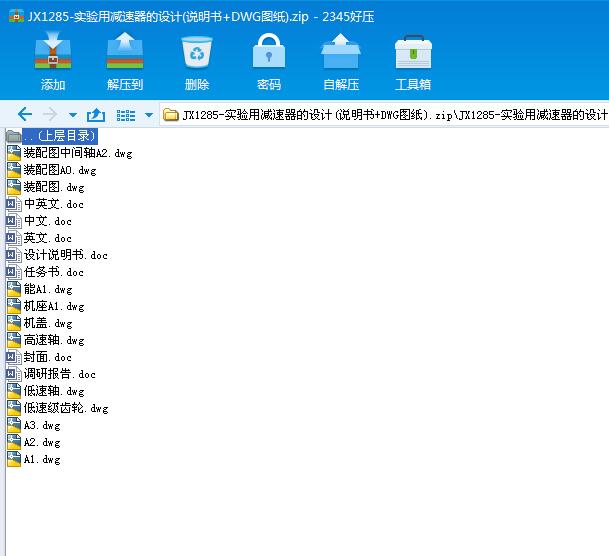This screenshot has width=609, height=556.
Task: Select file 装配图中间轴A2.dwg
Action: coord(78,153)
